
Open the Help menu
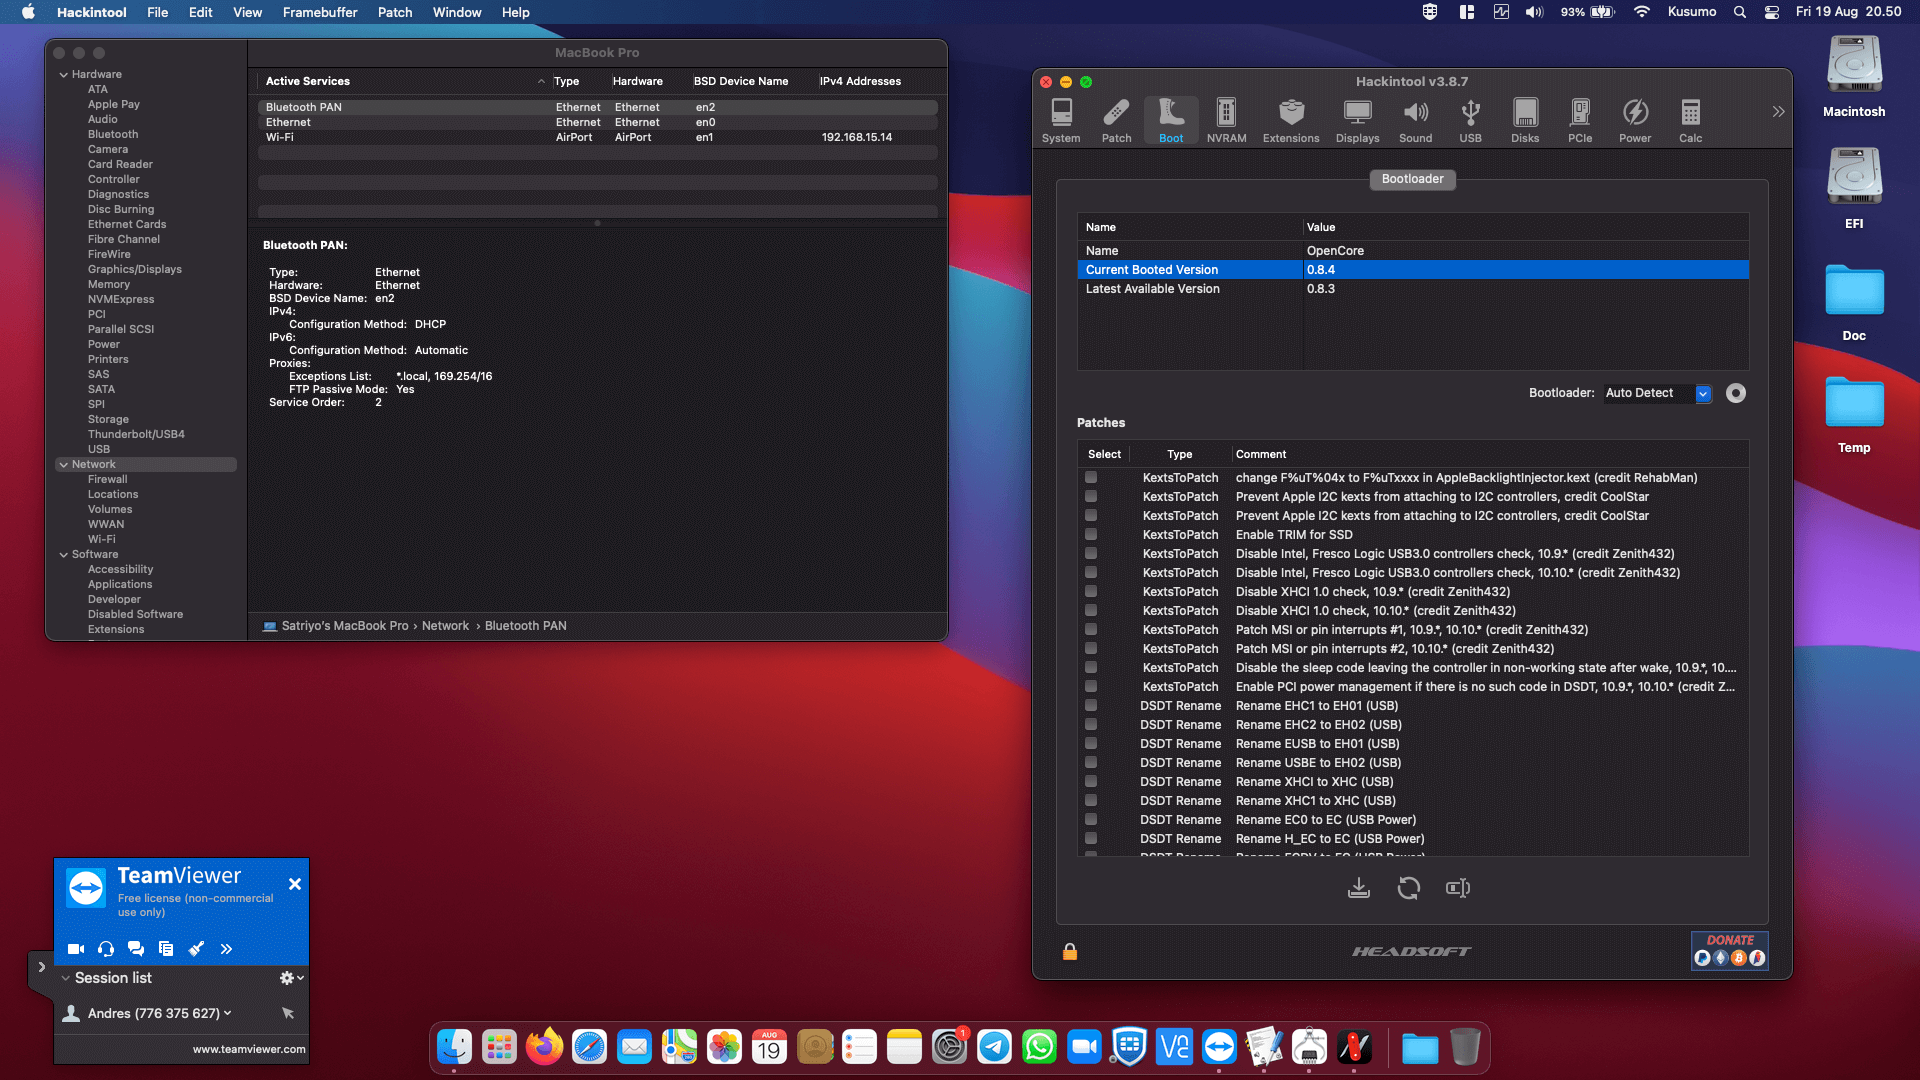click(x=516, y=12)
